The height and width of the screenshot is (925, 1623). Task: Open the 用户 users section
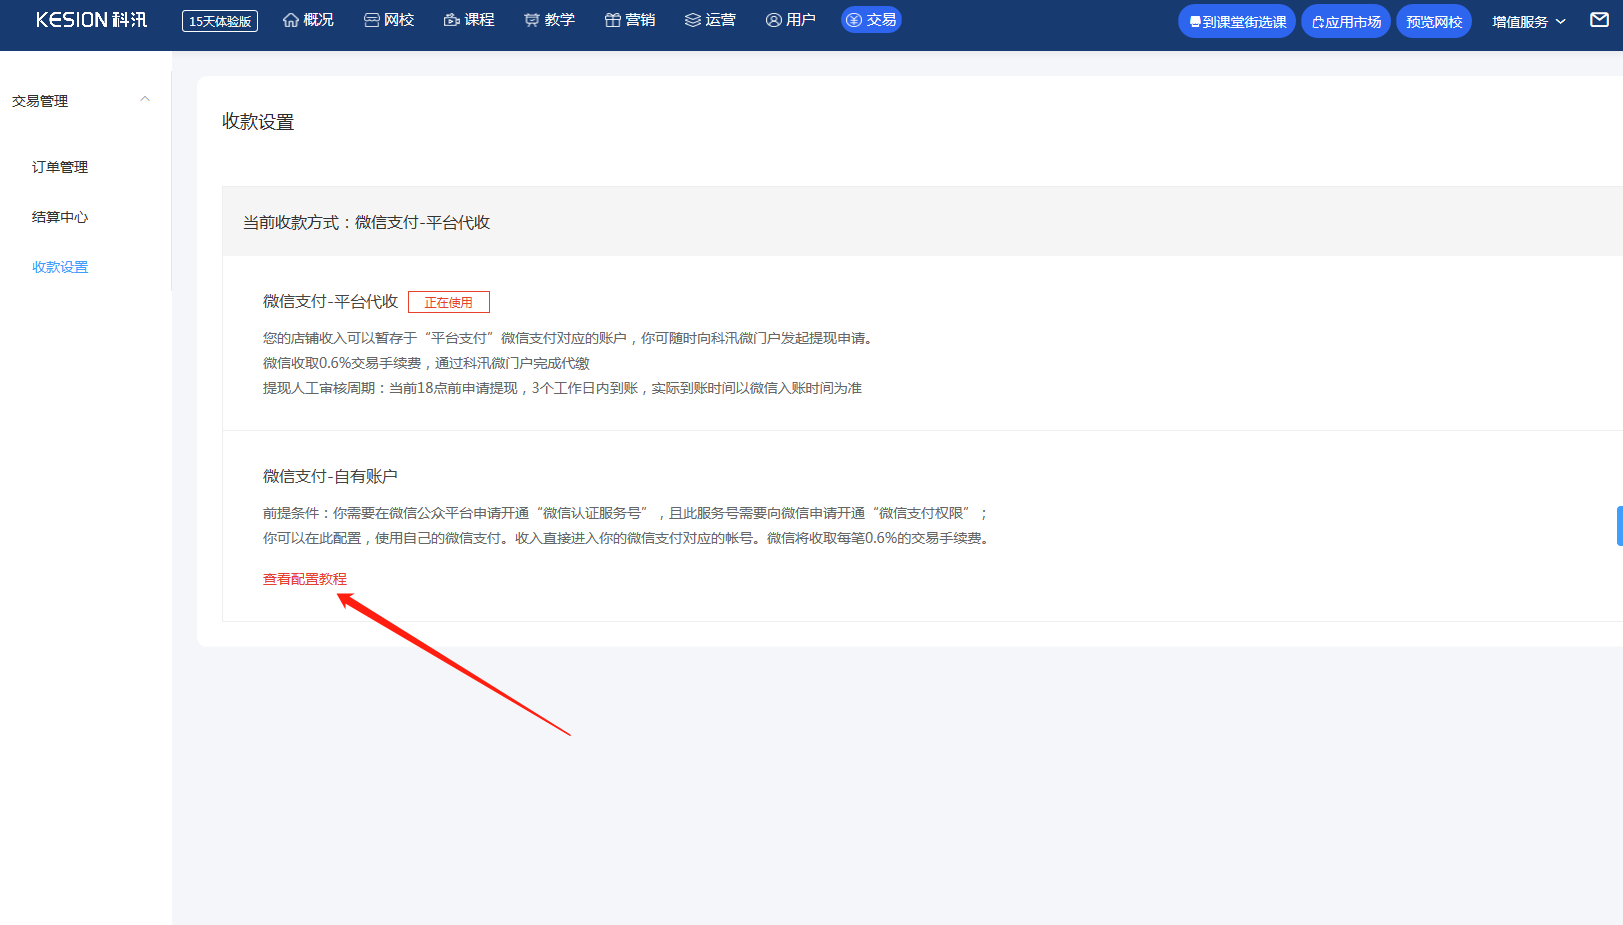pos(790,20)
